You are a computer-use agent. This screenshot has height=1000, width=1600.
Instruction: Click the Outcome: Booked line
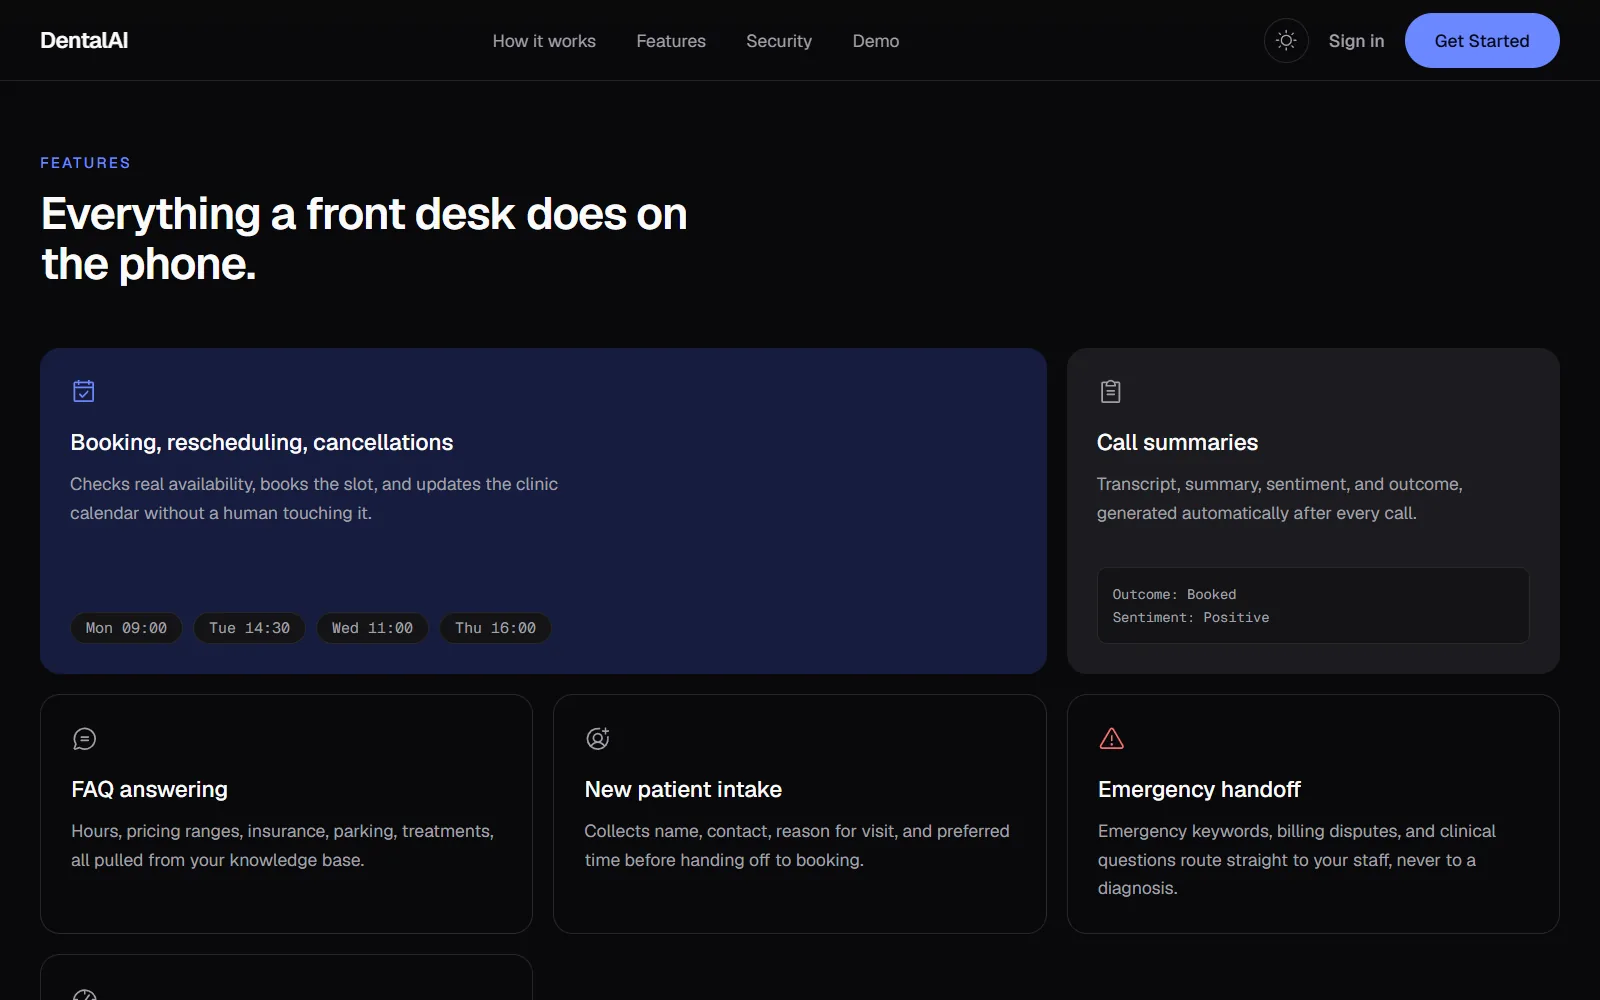point(1174,594)
